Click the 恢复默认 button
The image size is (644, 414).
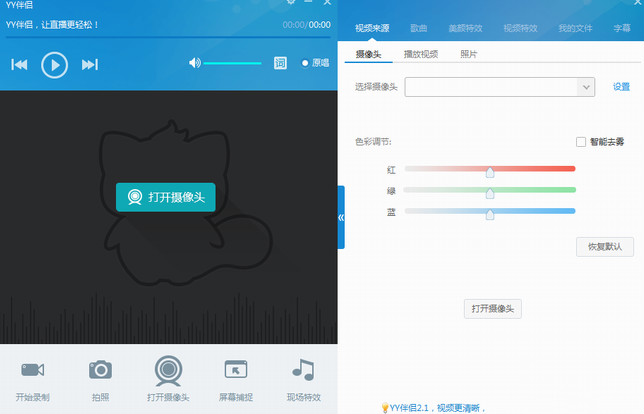(605, 247)
